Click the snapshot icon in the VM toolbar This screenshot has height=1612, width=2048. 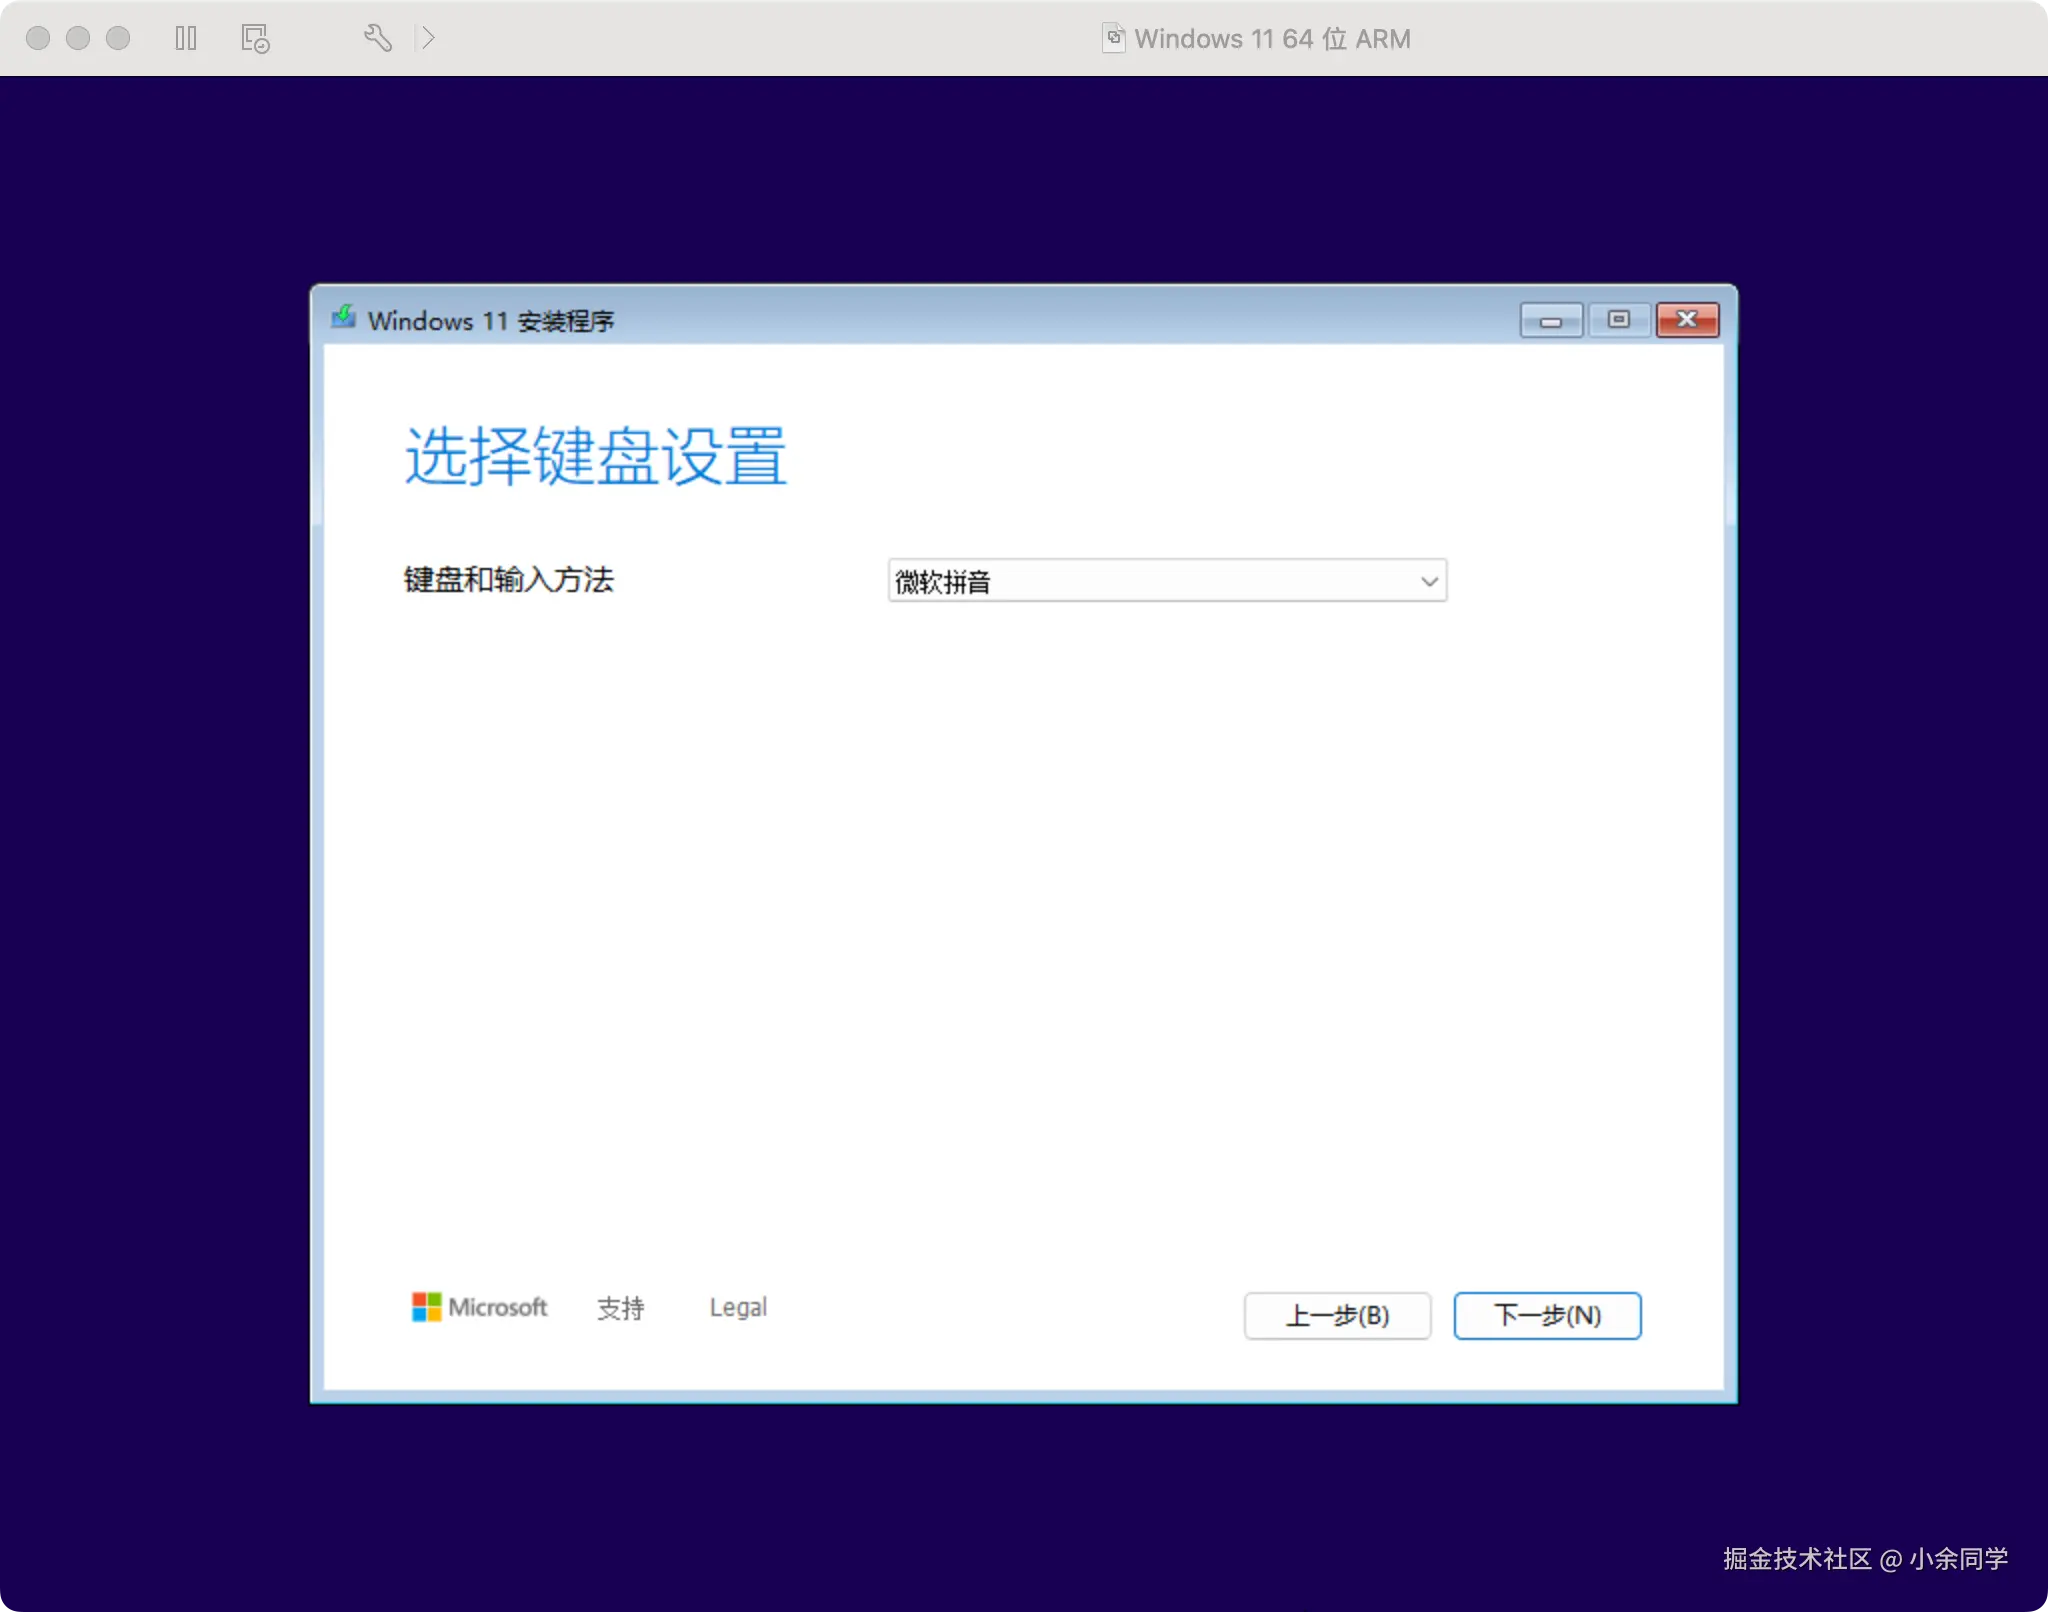tap(256, 38)
